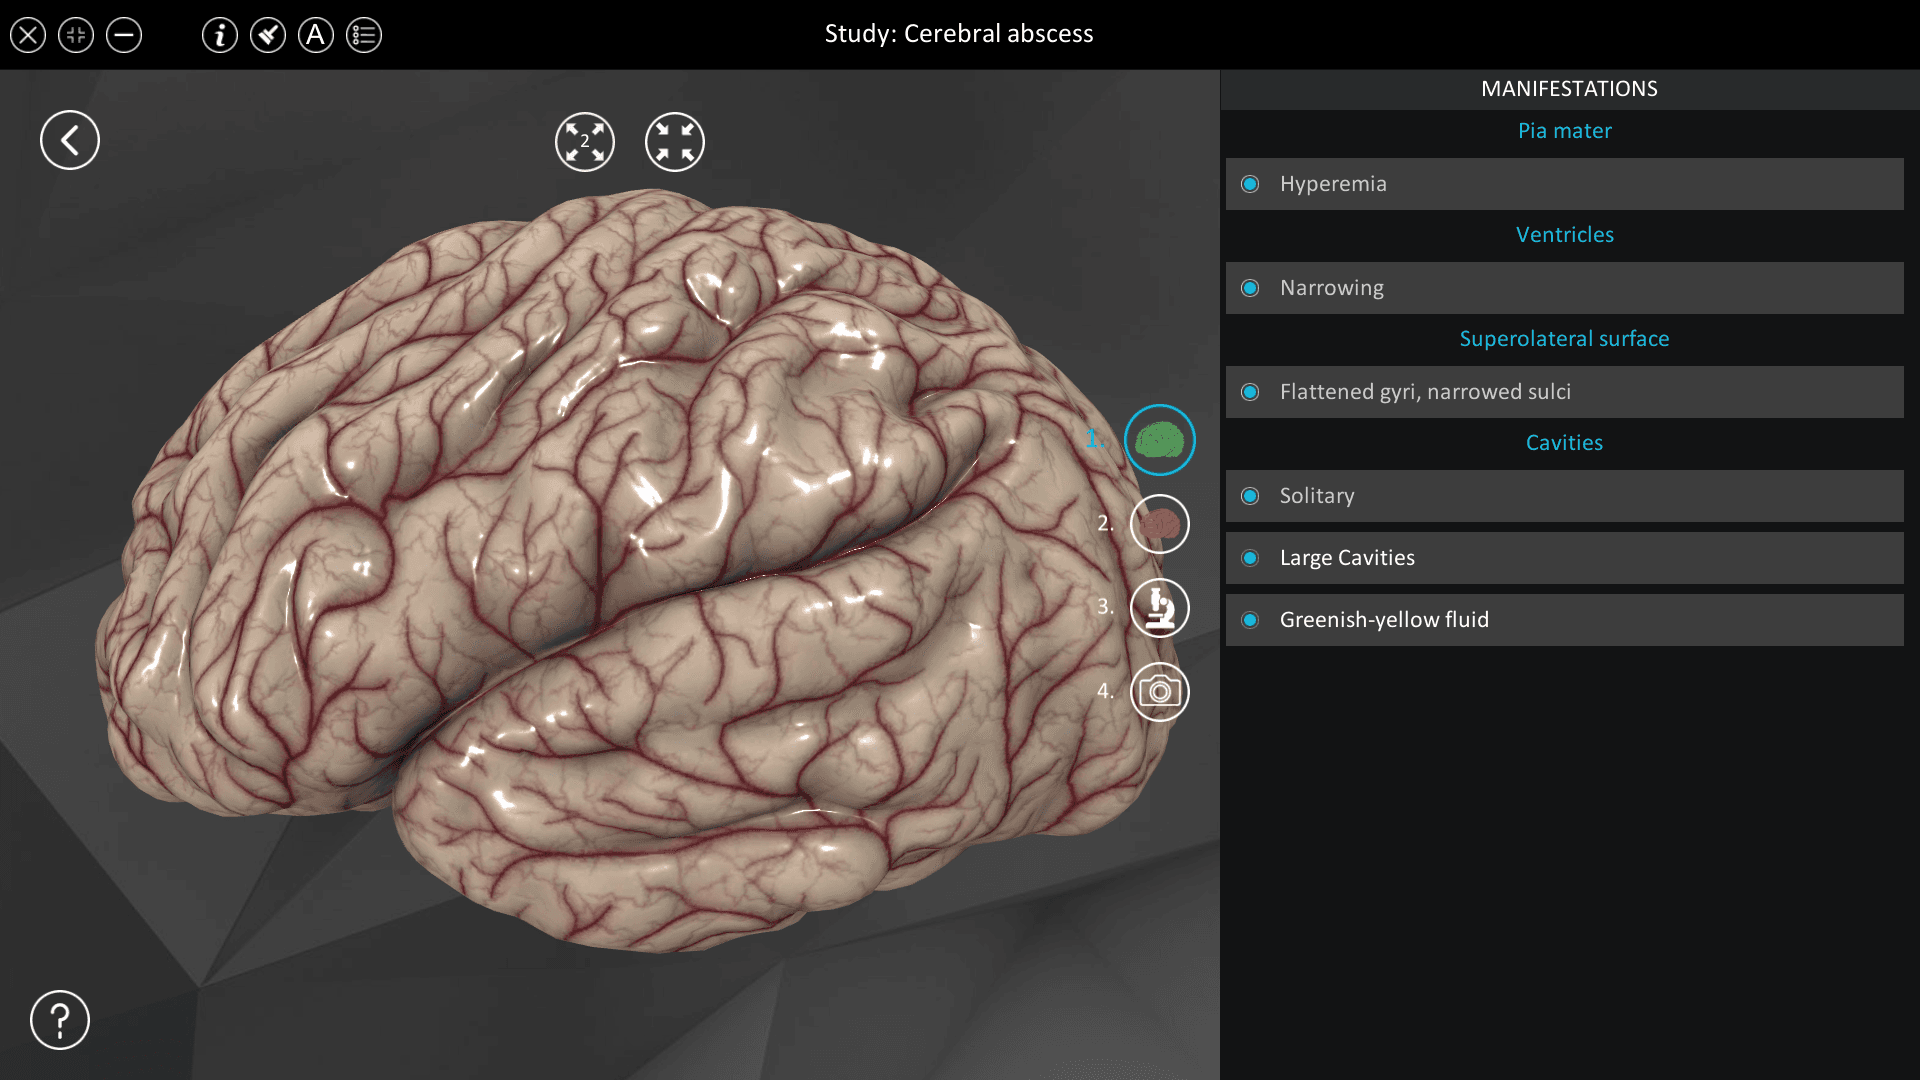Select the Hyperemia manifestation row

[x=1565, y=184]
